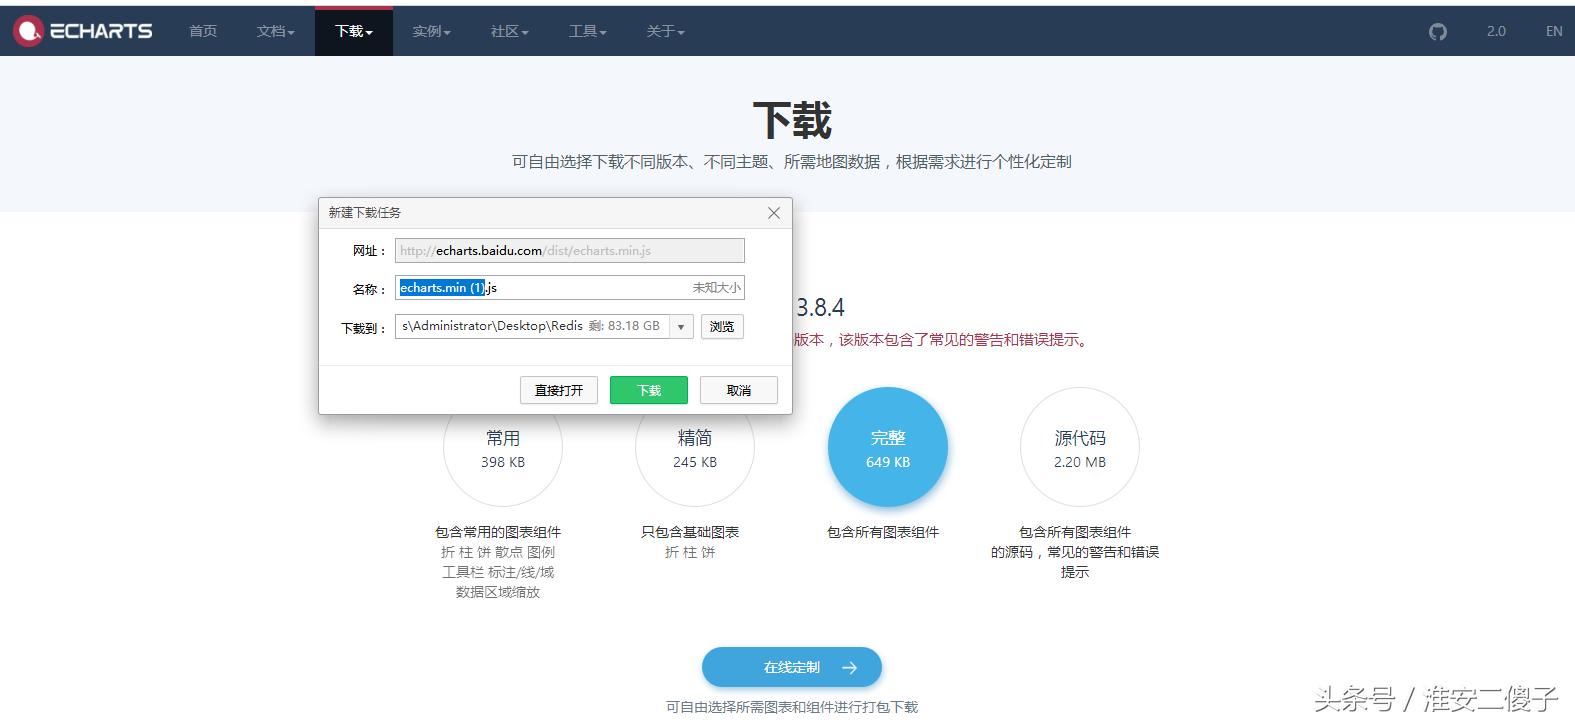Click the 新建下载任务 dialog title
Screen dimensions: 1575x723
pos(365,213)
